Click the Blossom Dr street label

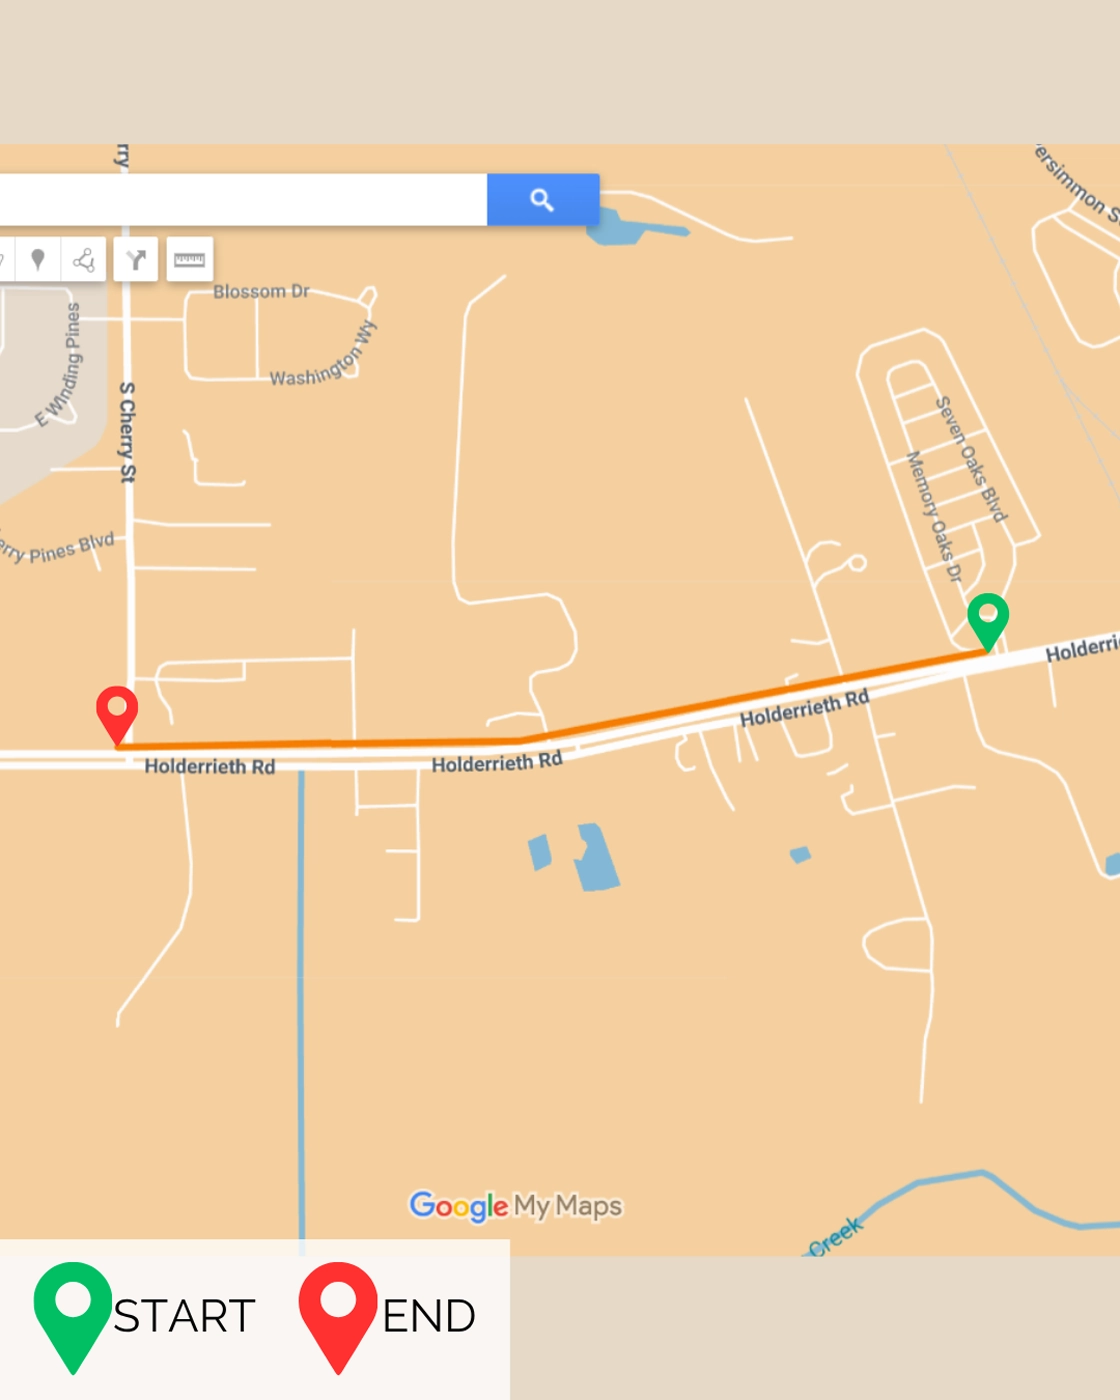[261, 291]
